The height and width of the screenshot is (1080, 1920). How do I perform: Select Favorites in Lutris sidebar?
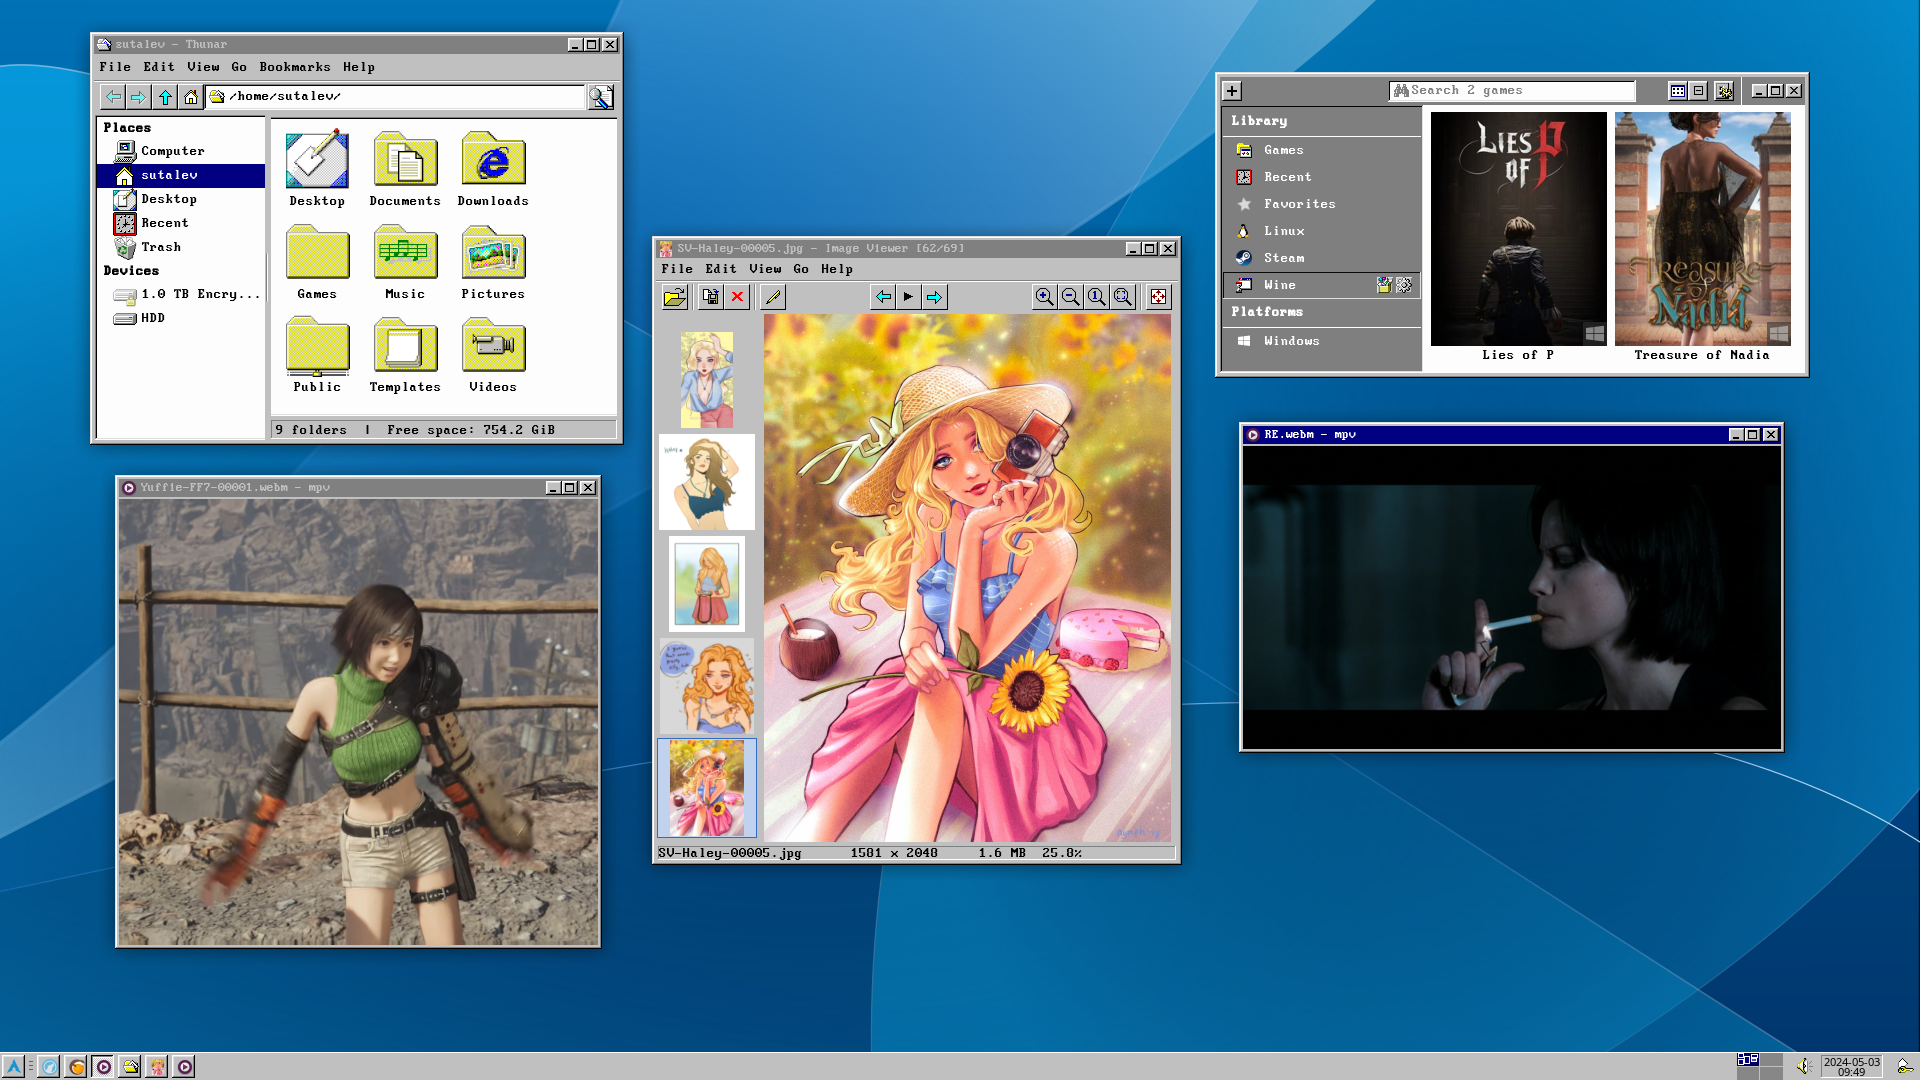point(1321,204)
